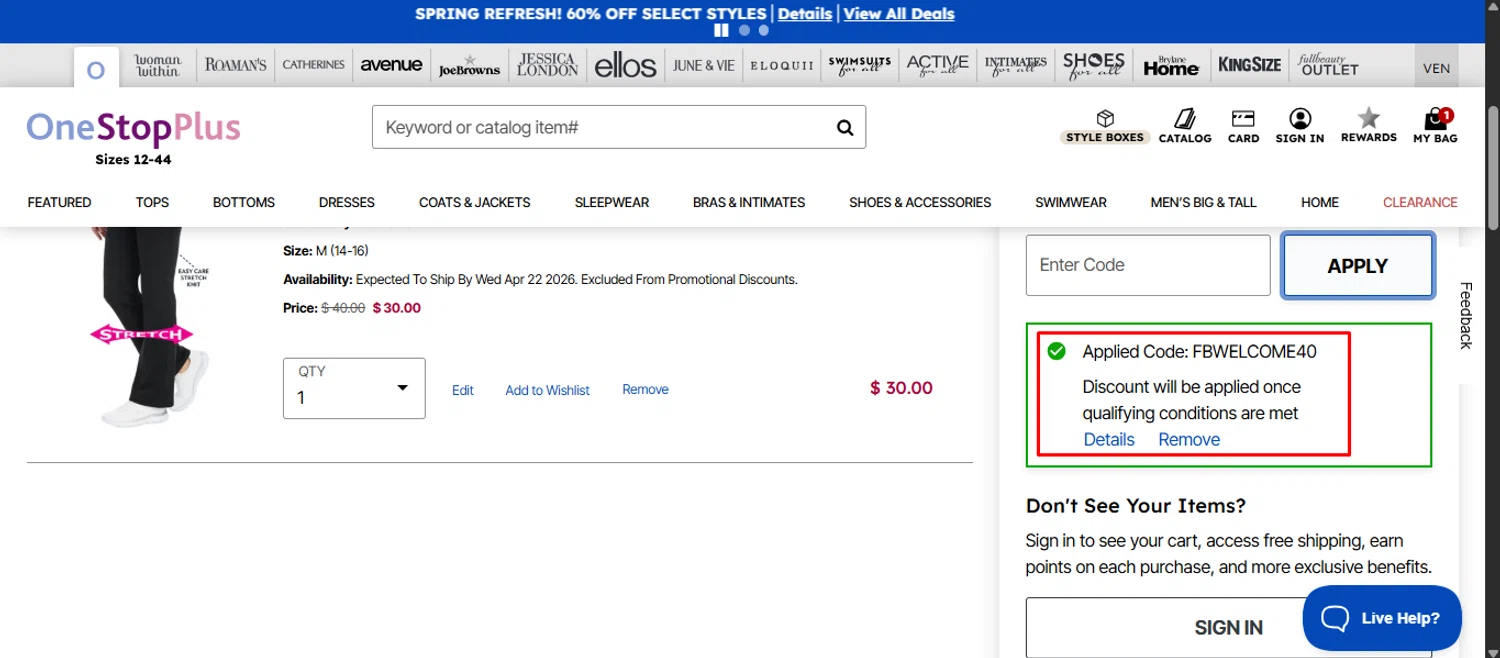The image size is (1500, 658).
Task: Expand the Shoes & Accessories menu
Action: 920,202
